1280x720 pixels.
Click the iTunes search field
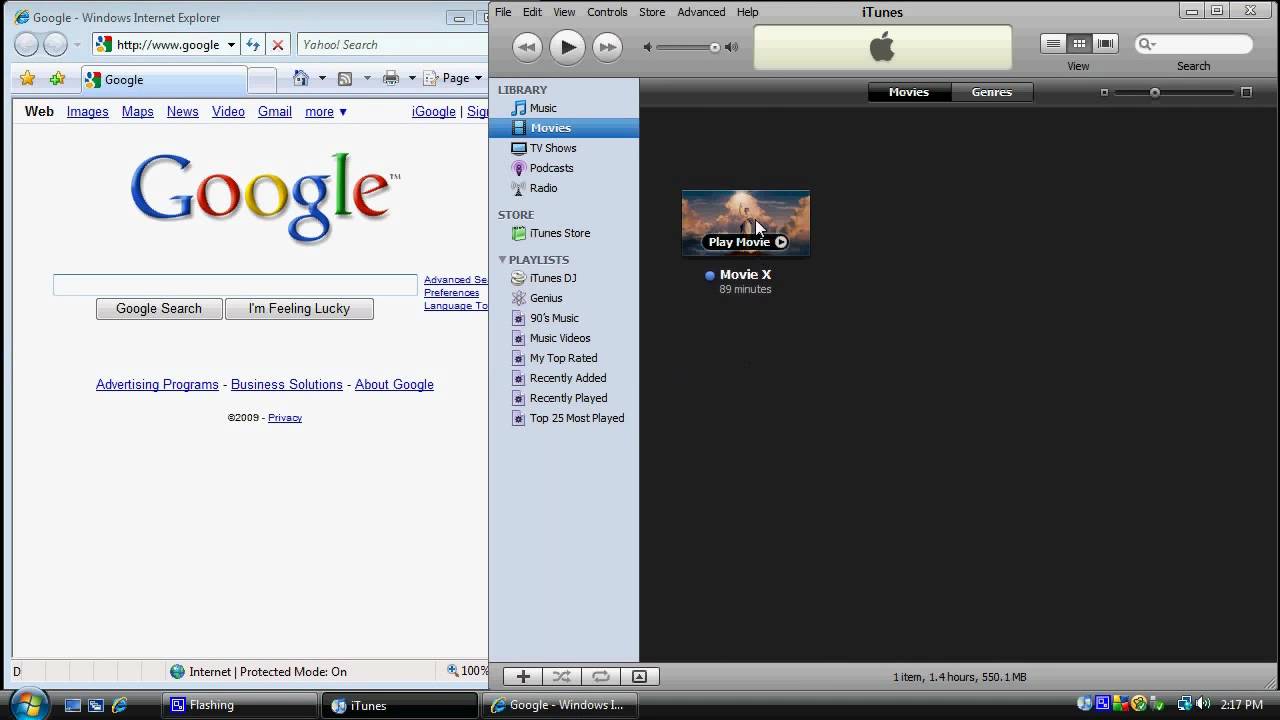pos(1194,44)
